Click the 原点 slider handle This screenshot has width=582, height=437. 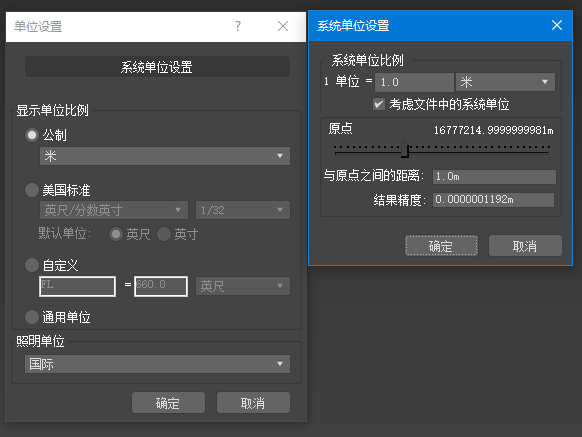click(x=405, y=150)
